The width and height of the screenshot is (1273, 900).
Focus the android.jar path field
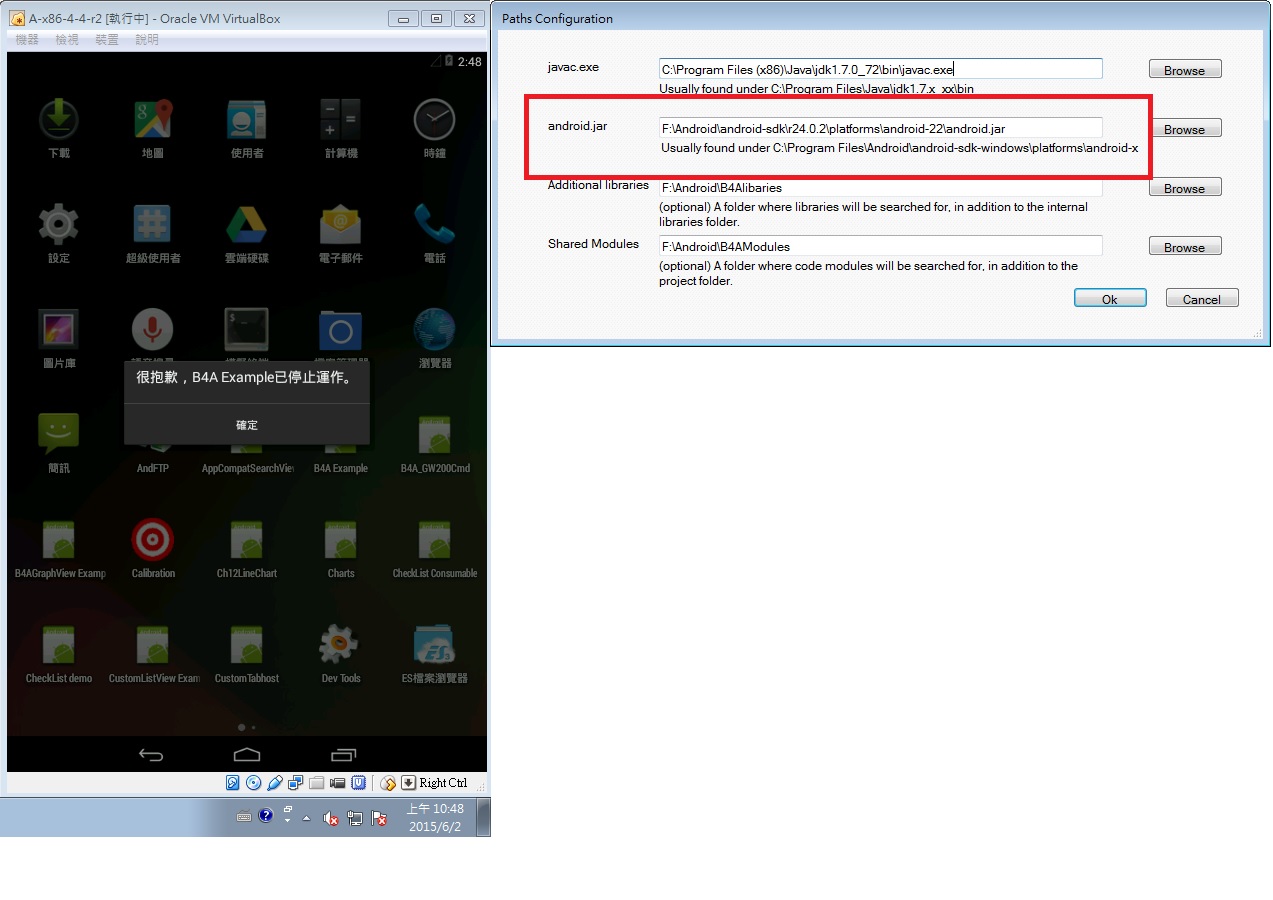(880, 128)
